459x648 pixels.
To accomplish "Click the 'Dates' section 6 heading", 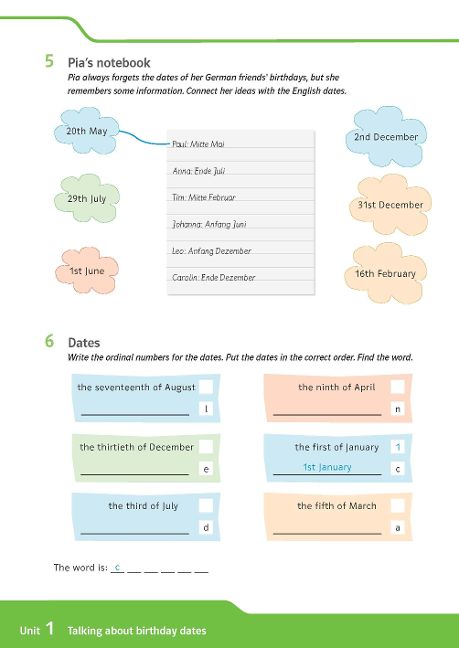I will tap(84, 343).
